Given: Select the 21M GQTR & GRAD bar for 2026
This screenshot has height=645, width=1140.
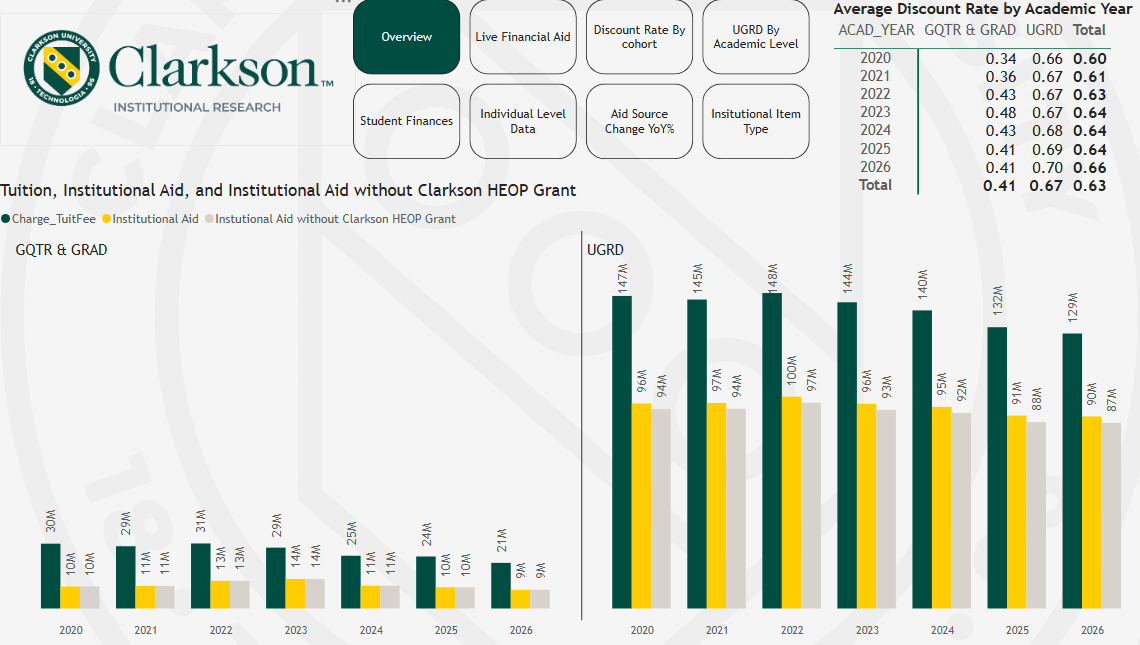Looking at the screenshot, I should (x=501, y=585).
